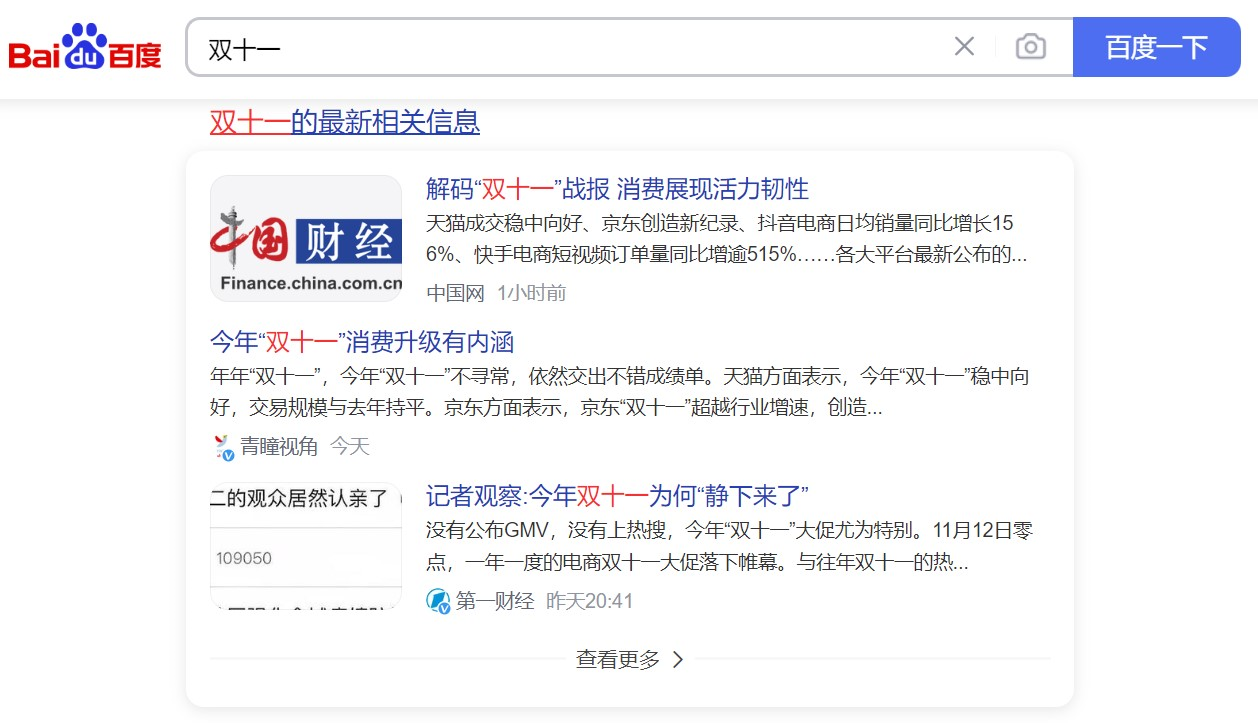Click the 第一财经 source avatar icon
1258x723 pixels.
coord(438,601)
